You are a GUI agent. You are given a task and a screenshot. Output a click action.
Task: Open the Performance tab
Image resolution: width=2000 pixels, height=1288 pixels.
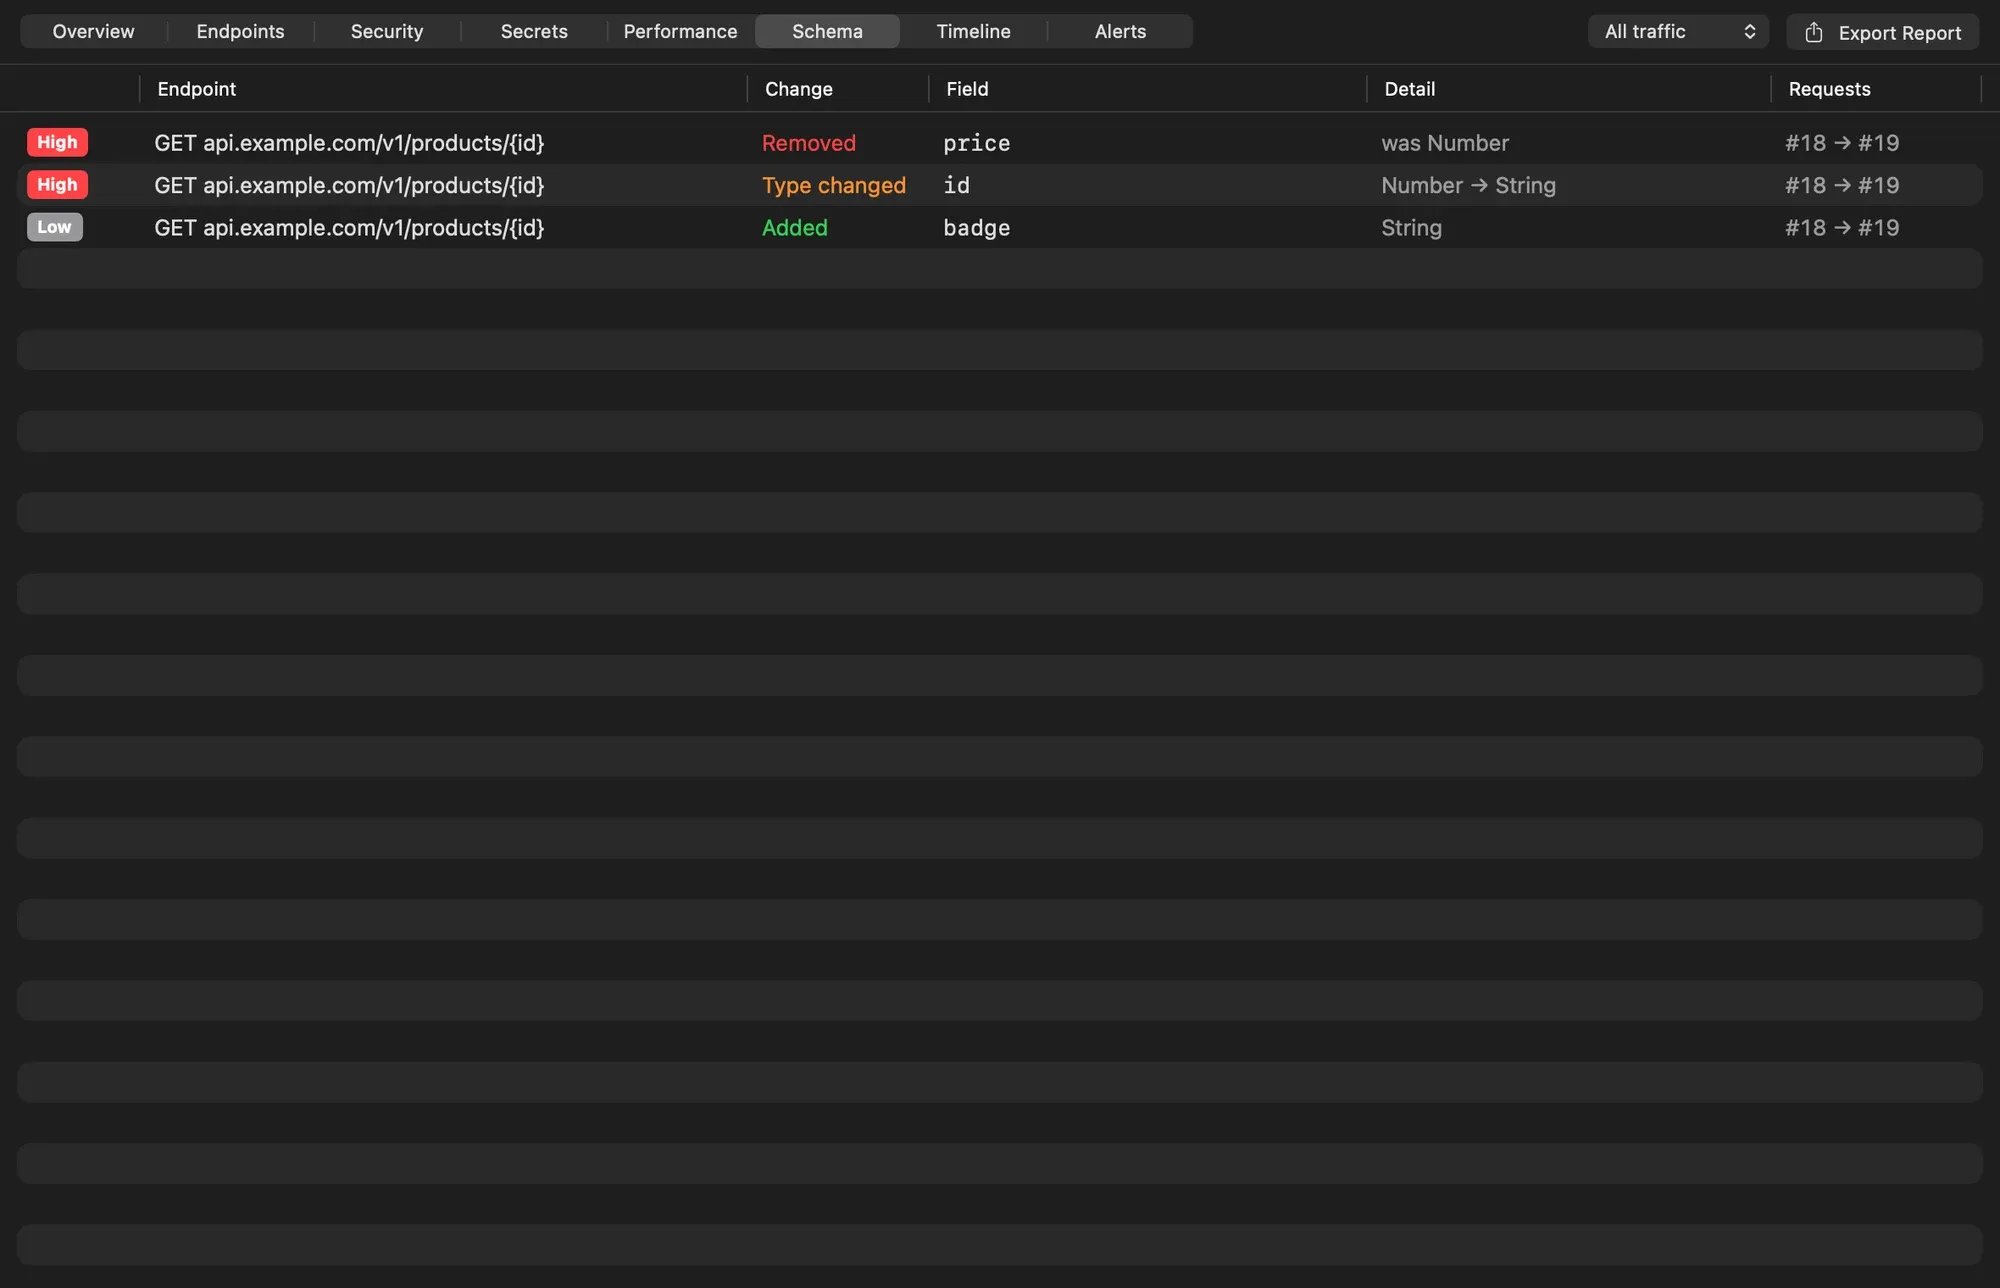pyautogui.click(x=680, y=31)
